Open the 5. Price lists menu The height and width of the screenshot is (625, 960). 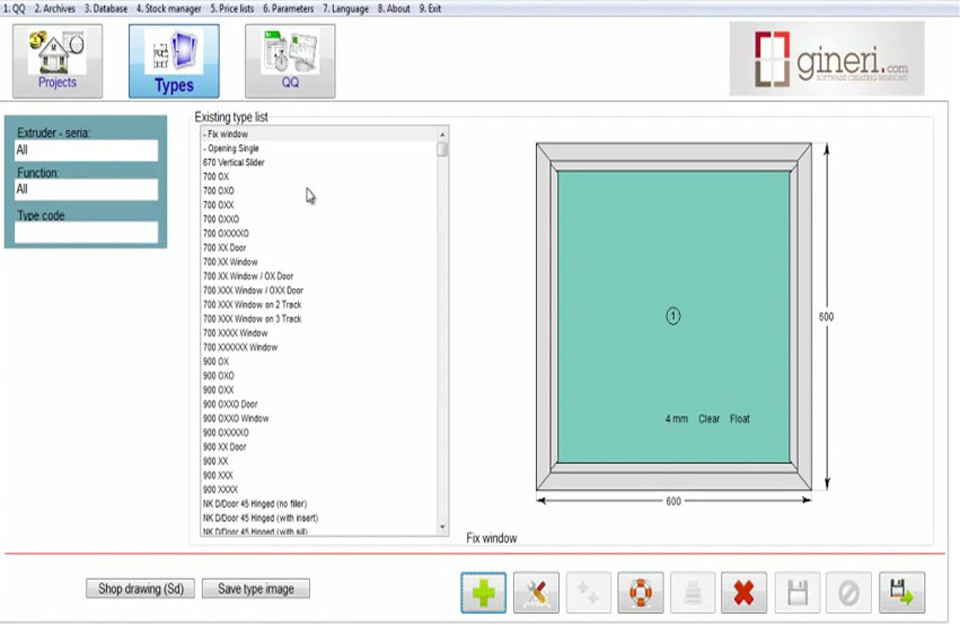pyautogui.click(x=232, y=9)
